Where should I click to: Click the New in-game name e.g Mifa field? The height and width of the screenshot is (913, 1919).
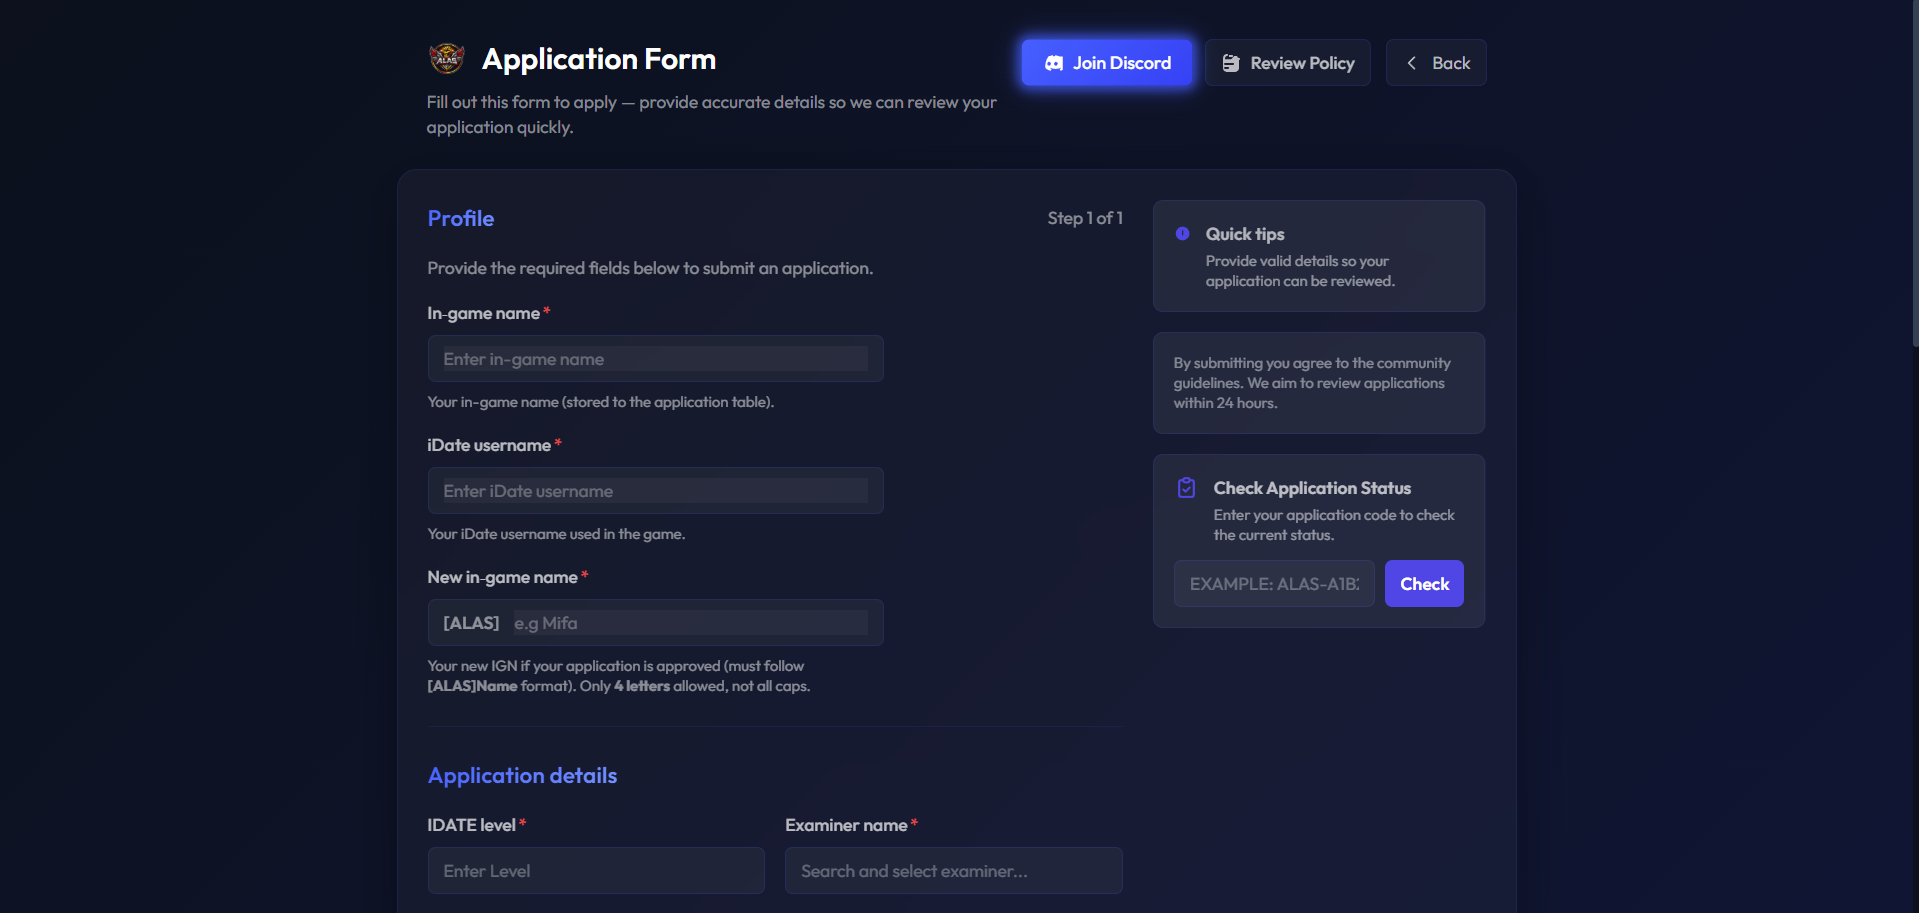point(690,623)
